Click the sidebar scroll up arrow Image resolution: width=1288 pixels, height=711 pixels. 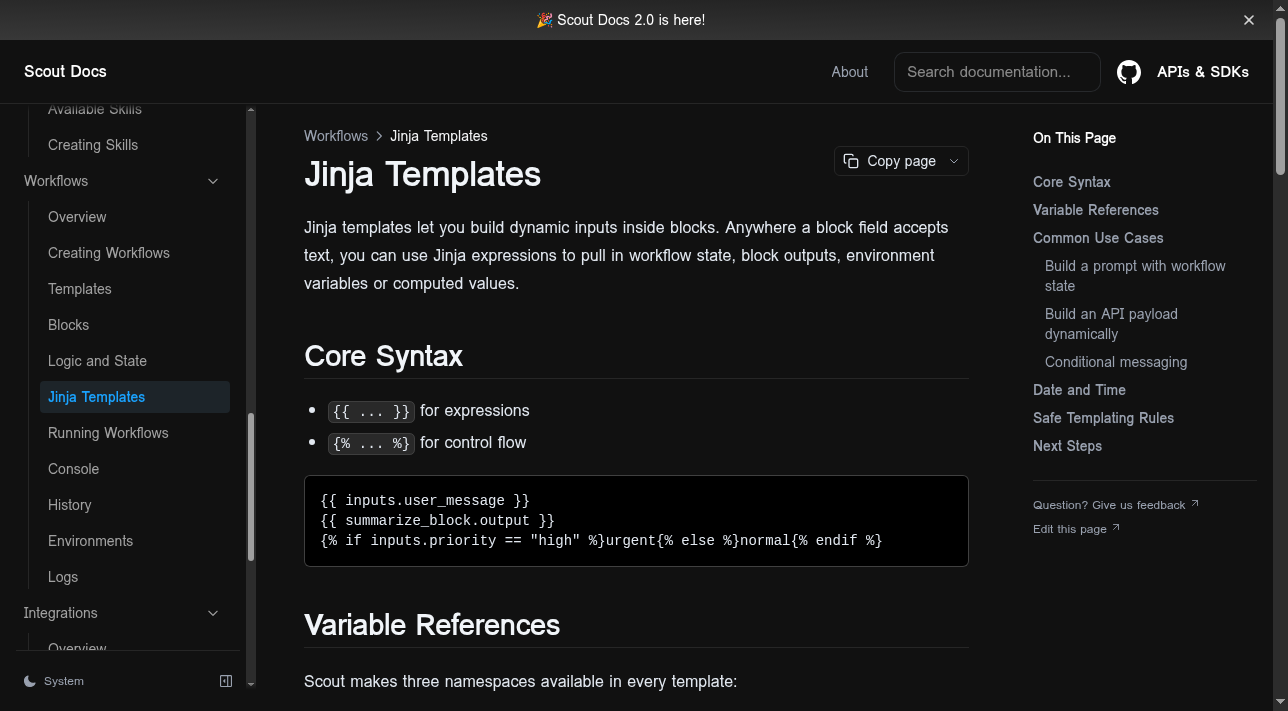point(251,110)
